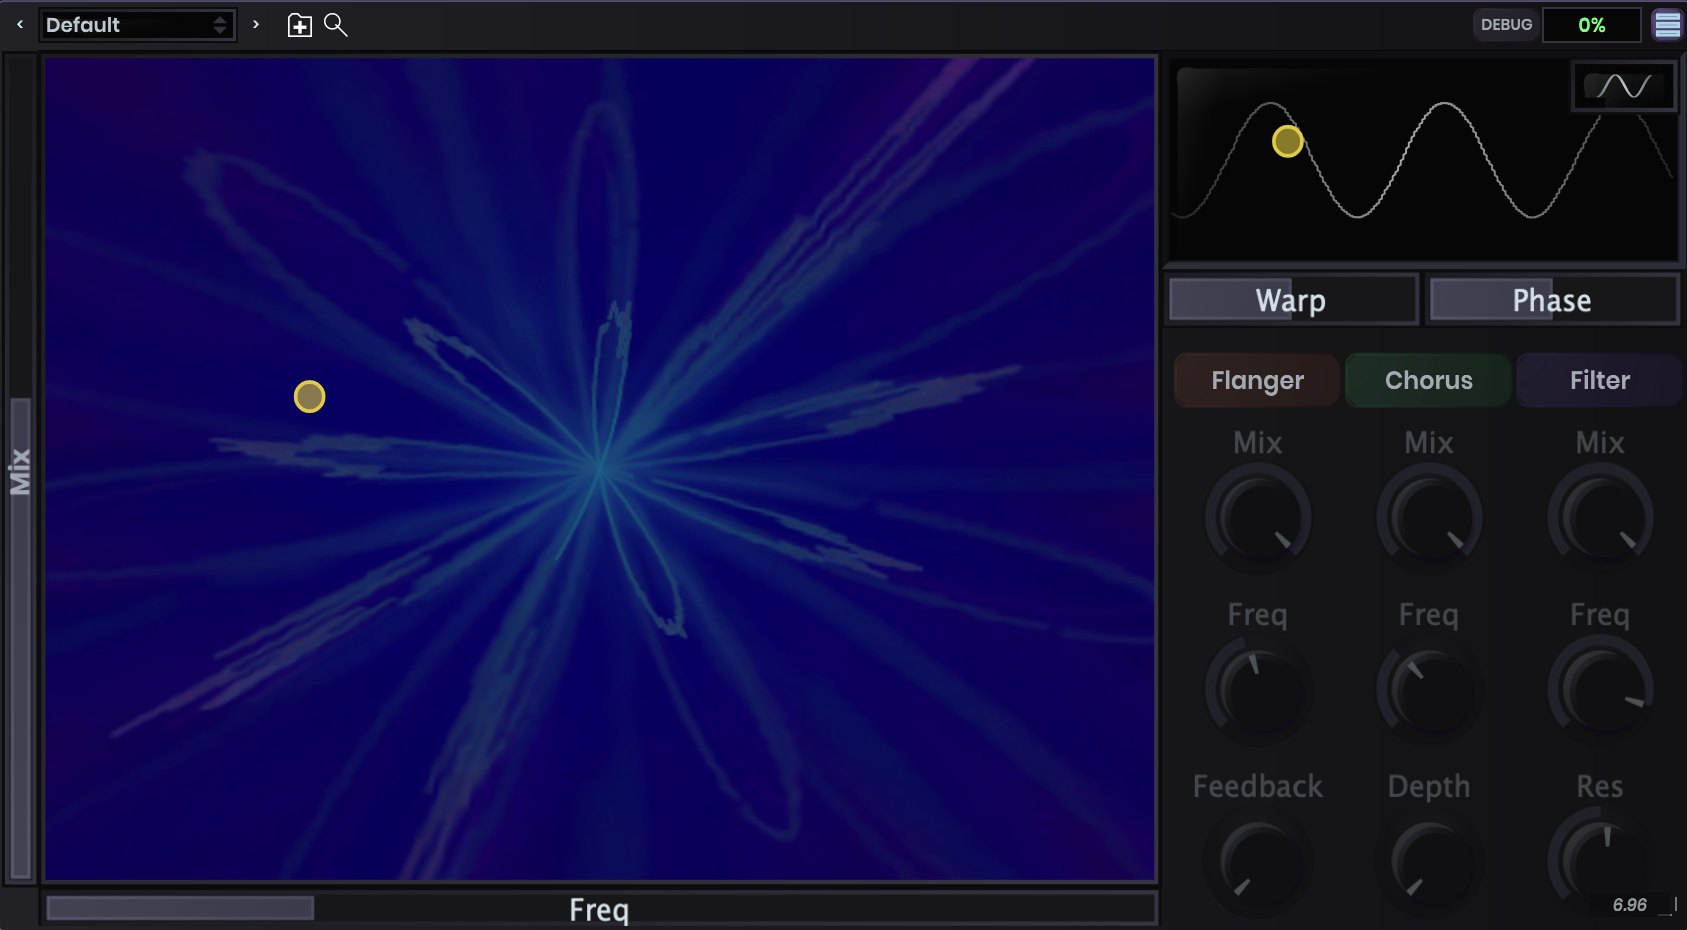
Task: Click the 0% CPU readout
Action: 1592,25
